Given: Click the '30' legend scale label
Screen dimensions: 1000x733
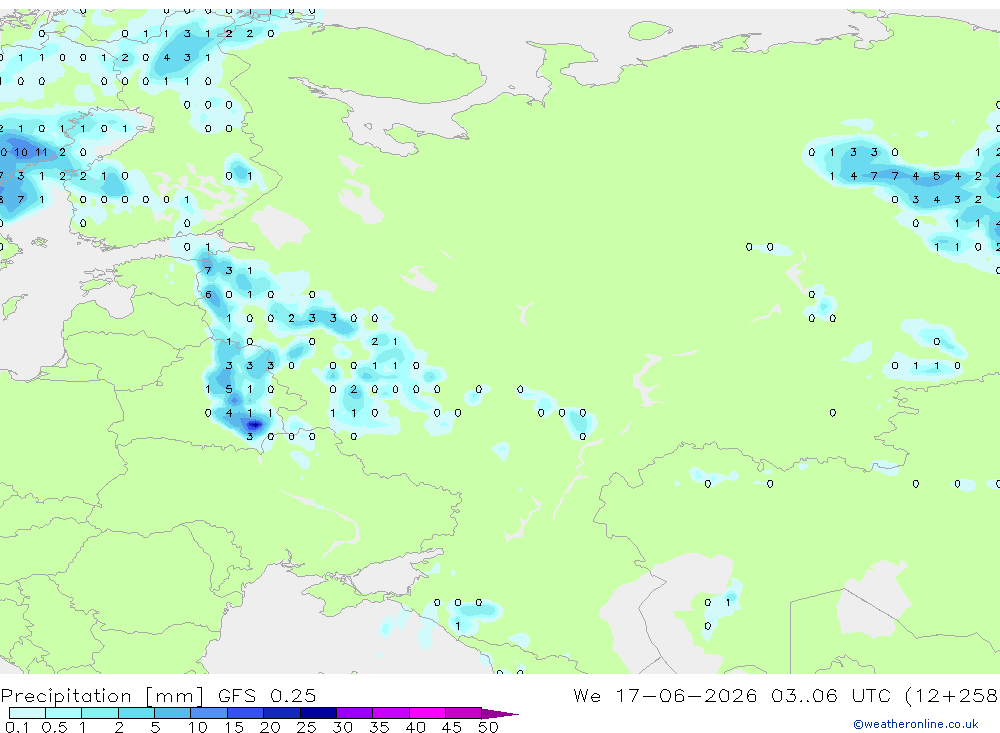Looking at the screenshot, I should [x=342, y=727].
